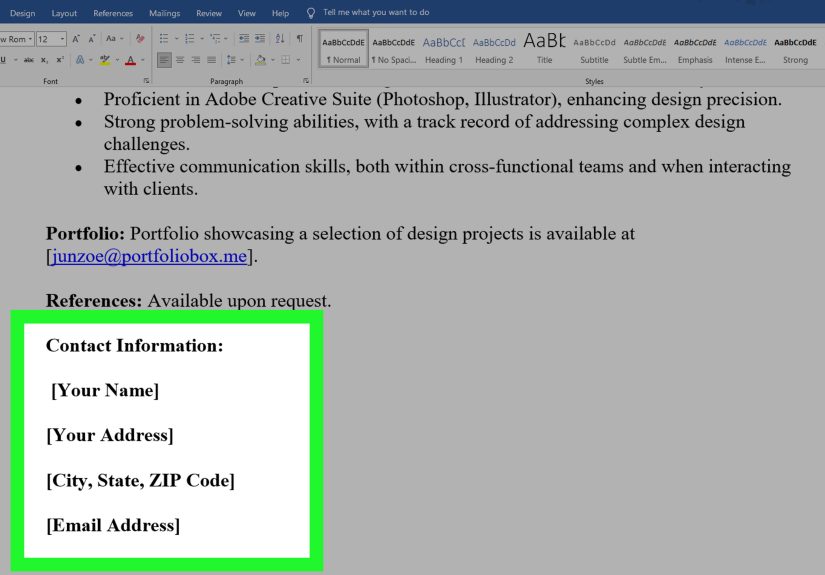The image size is (825, 575).
Task: Open the References tab
Action: (x=113, y=13)
